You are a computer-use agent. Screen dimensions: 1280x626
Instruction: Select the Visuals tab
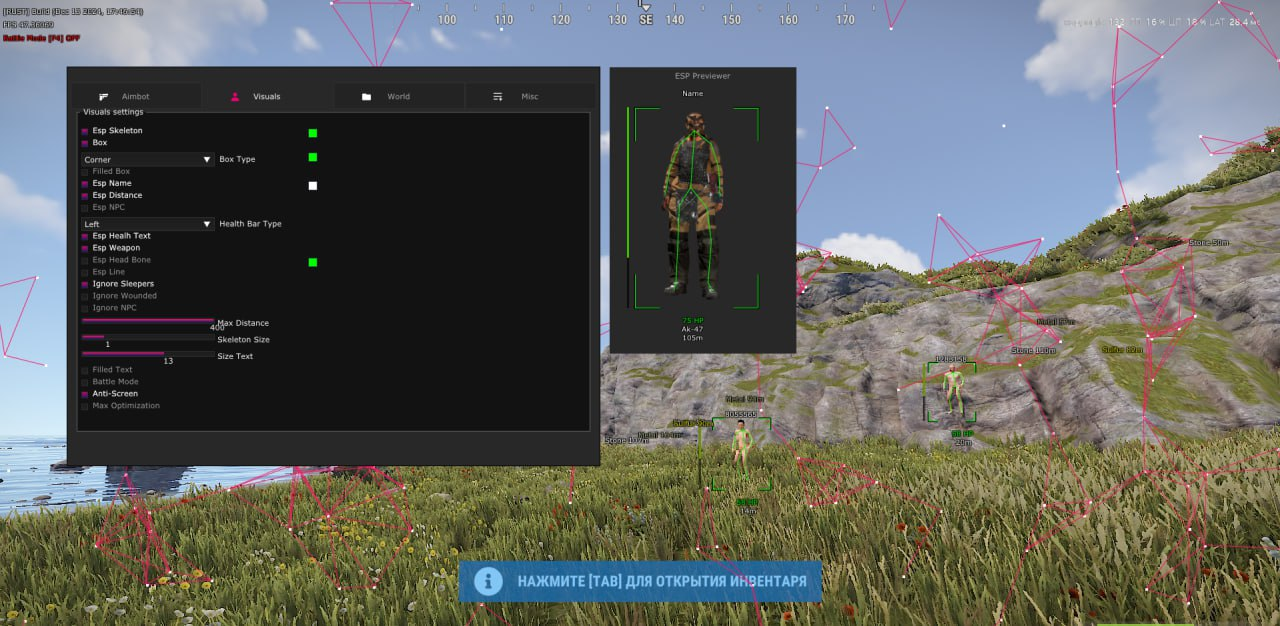click(x=267, y=97)
